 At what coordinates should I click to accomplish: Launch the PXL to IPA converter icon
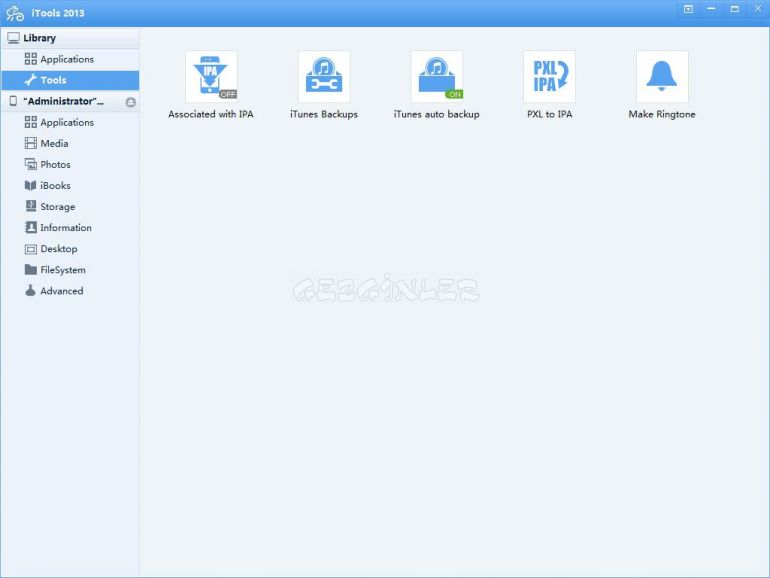[549, 77]
